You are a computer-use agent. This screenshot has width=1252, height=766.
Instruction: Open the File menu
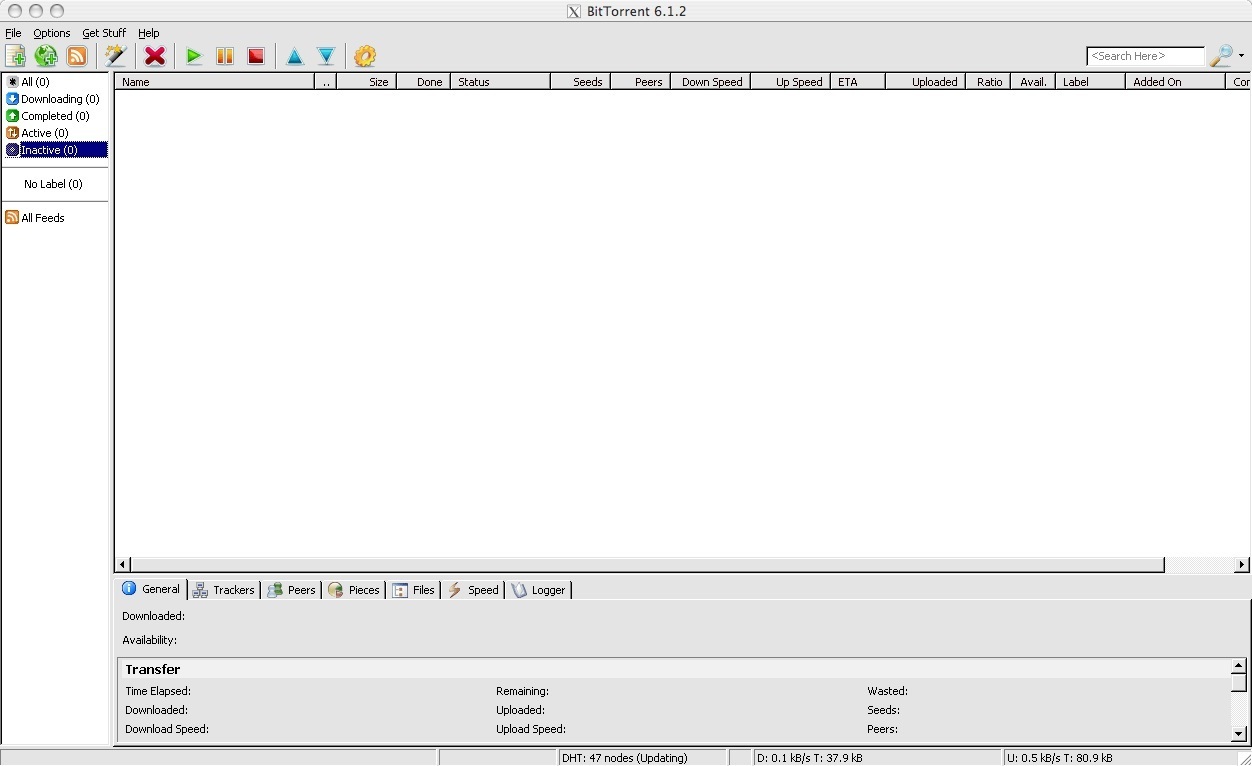(x=13, y=33)
